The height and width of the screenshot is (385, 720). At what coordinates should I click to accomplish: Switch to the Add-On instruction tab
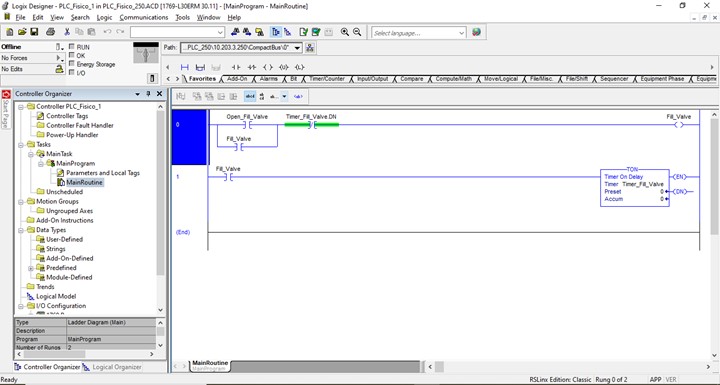(237, 79)
